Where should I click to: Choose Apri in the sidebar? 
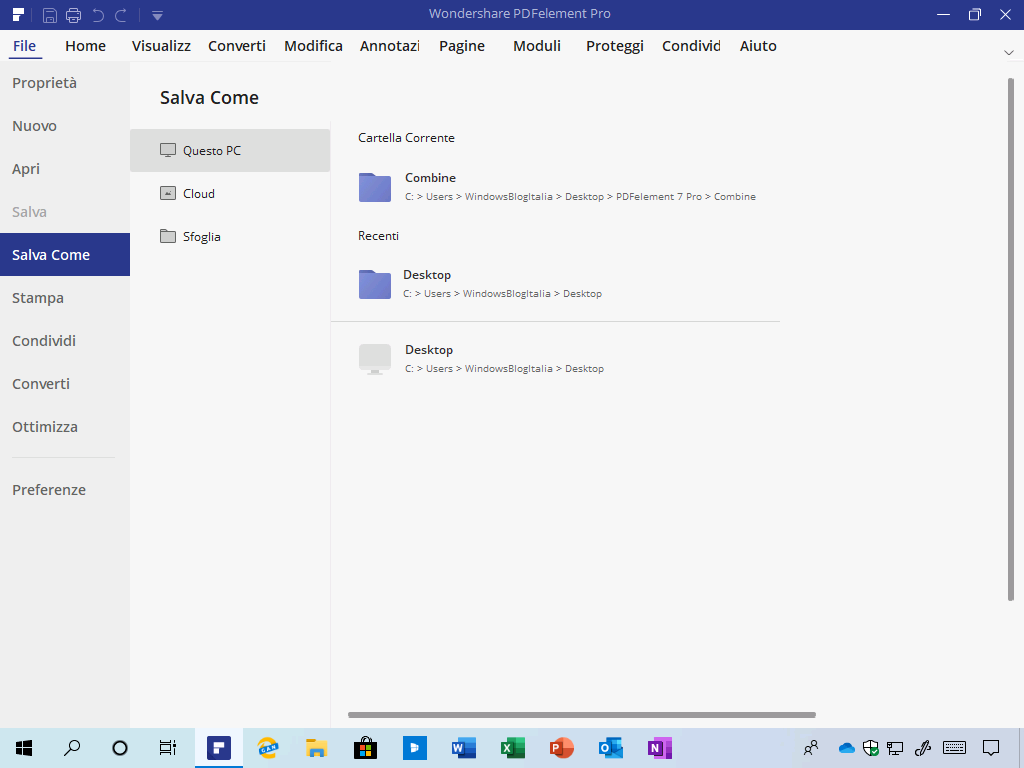(65, 169)
